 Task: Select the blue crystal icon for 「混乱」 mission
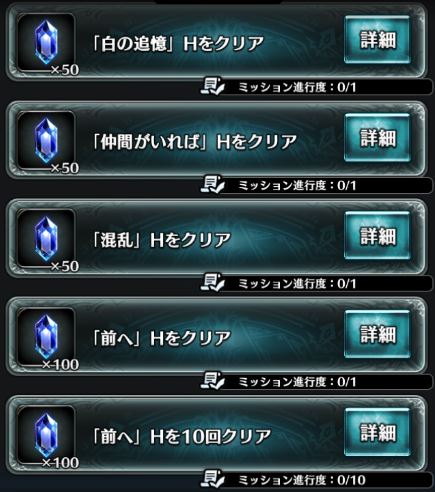[x=46, y=239]
